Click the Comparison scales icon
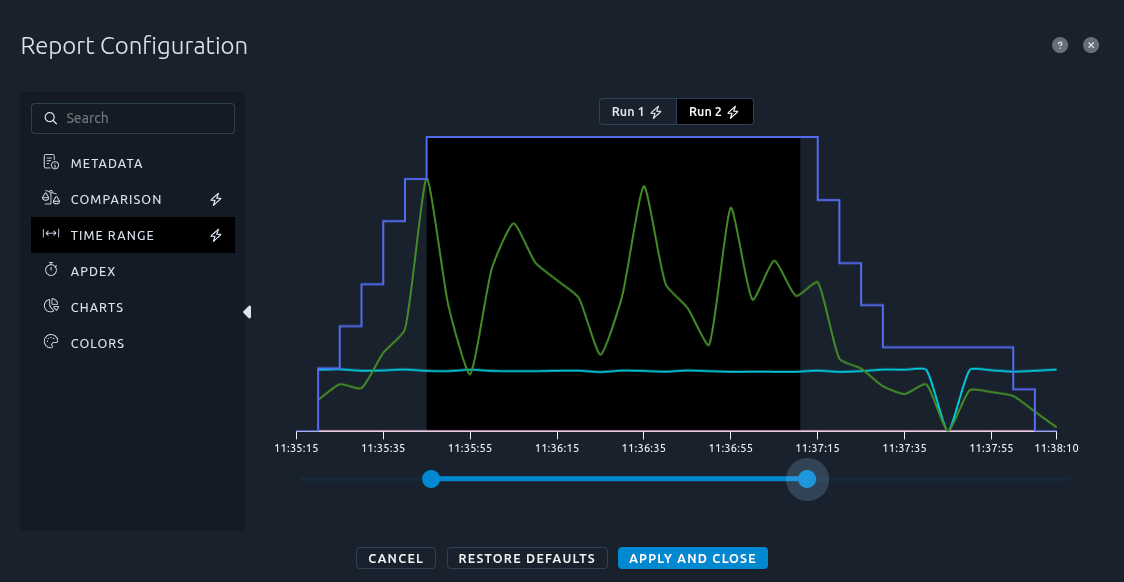 click(x=51, y=199)
